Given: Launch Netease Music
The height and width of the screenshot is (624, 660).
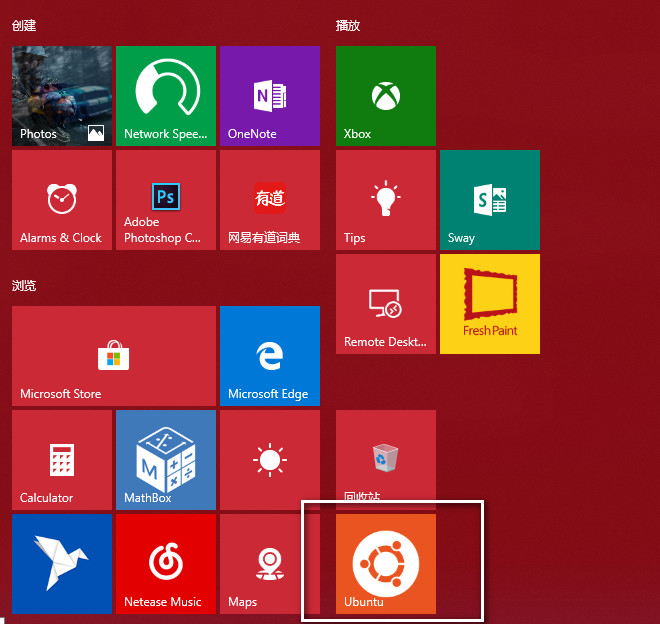Looking at the screenshot, I should [165, 564].
